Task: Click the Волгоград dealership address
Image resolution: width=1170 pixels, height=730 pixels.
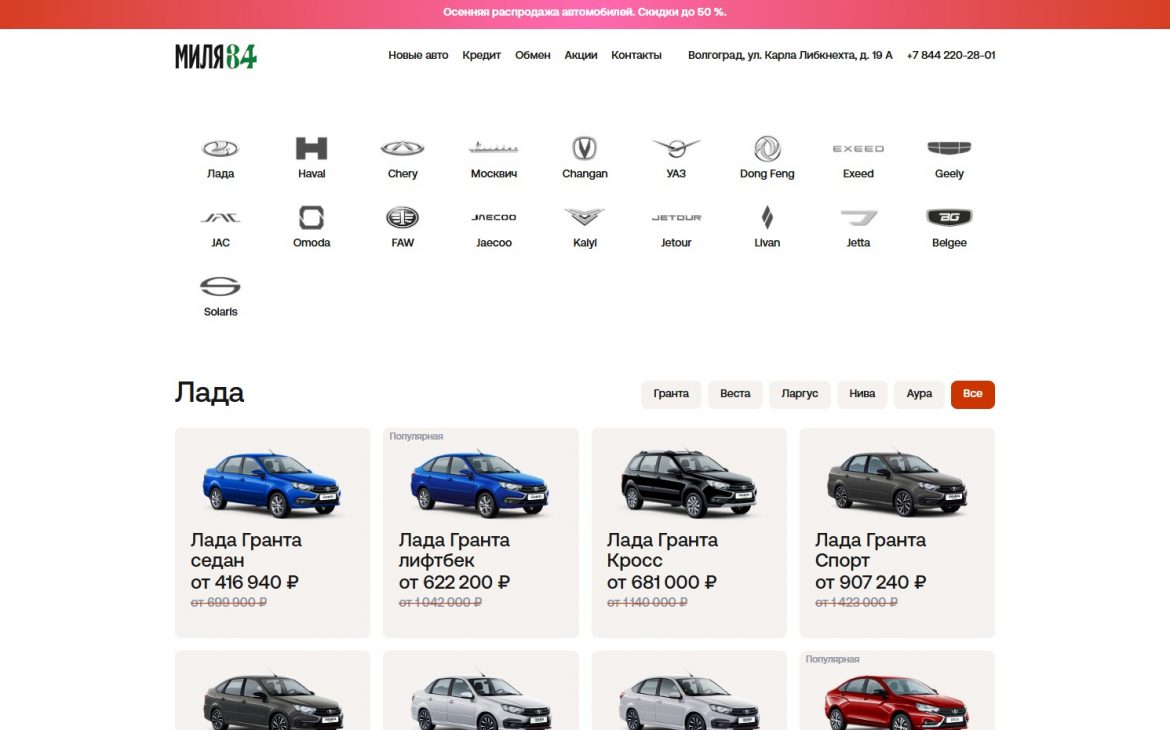Action: 790,55
